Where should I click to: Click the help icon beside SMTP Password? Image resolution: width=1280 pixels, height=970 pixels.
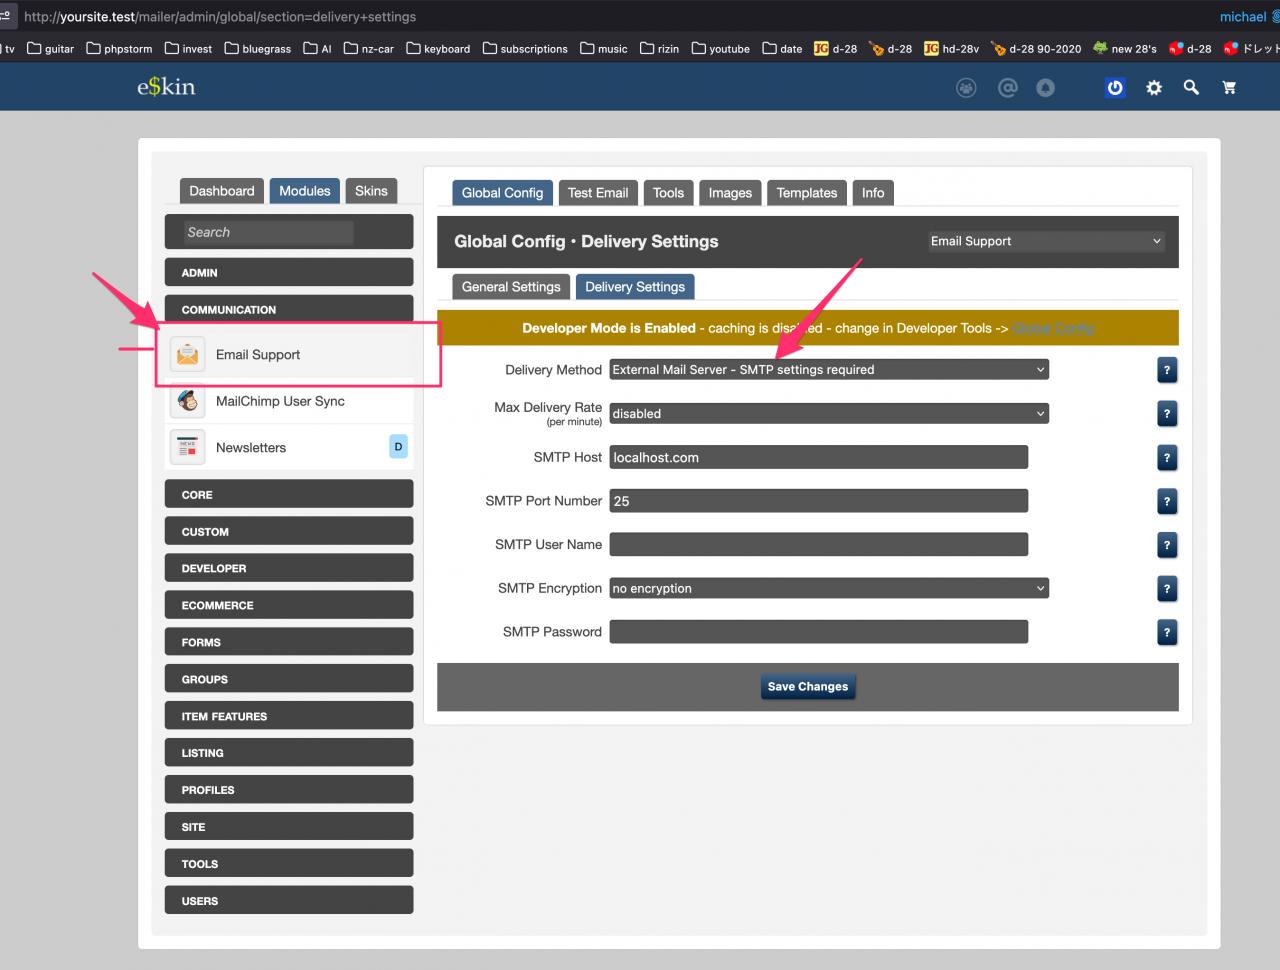point(1166,632)
